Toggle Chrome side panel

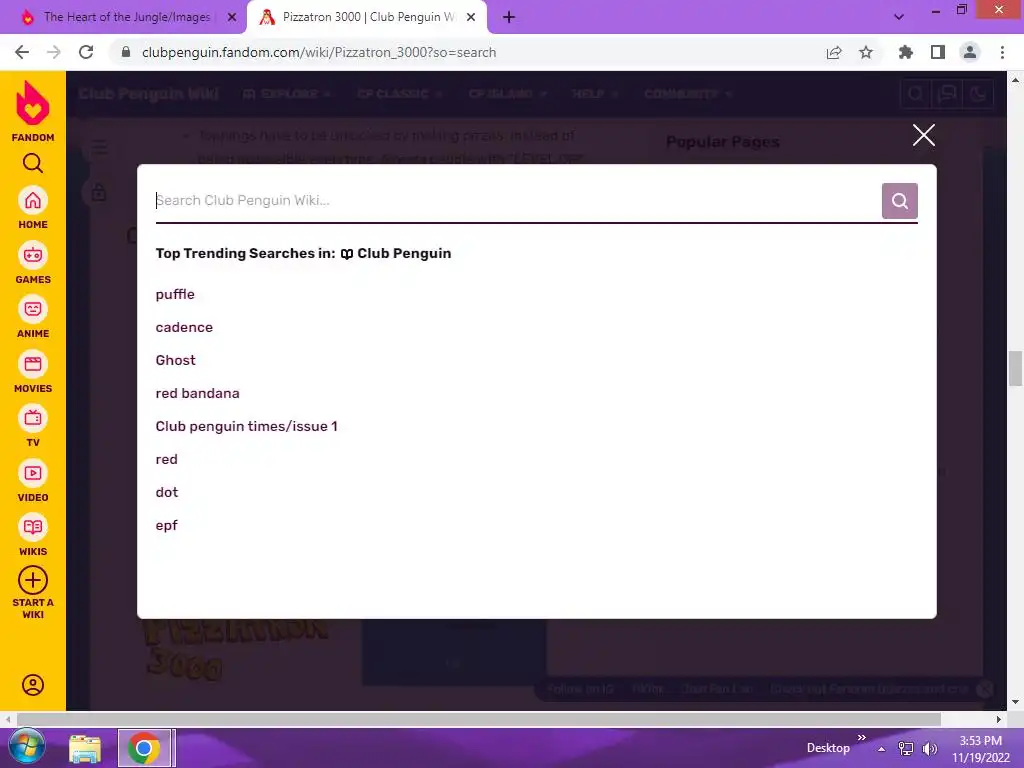[x=938, y=52]
